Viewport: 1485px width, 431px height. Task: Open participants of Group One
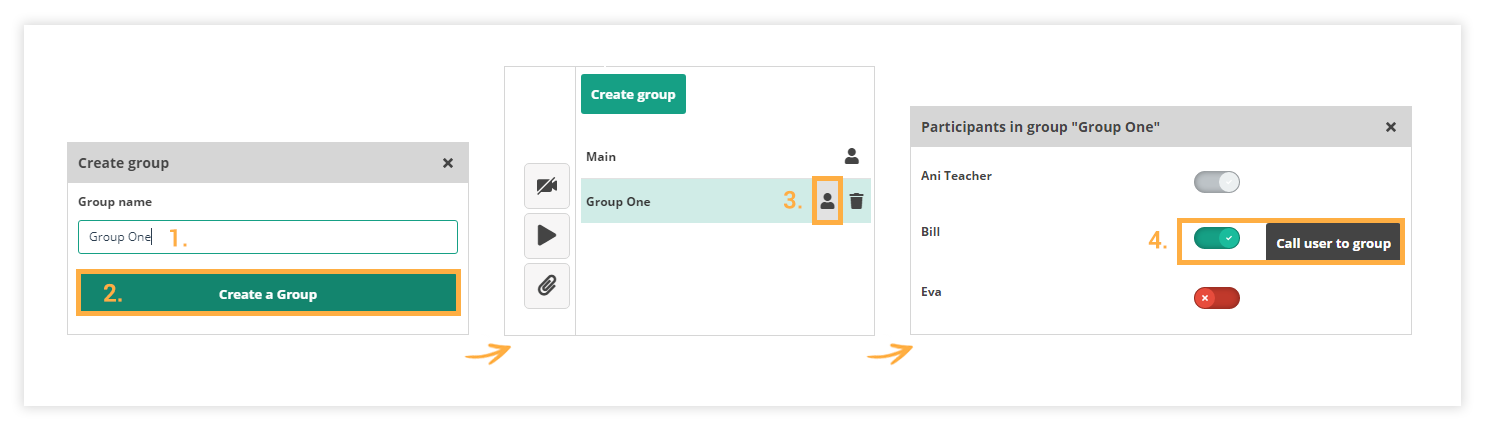[827, 201]
